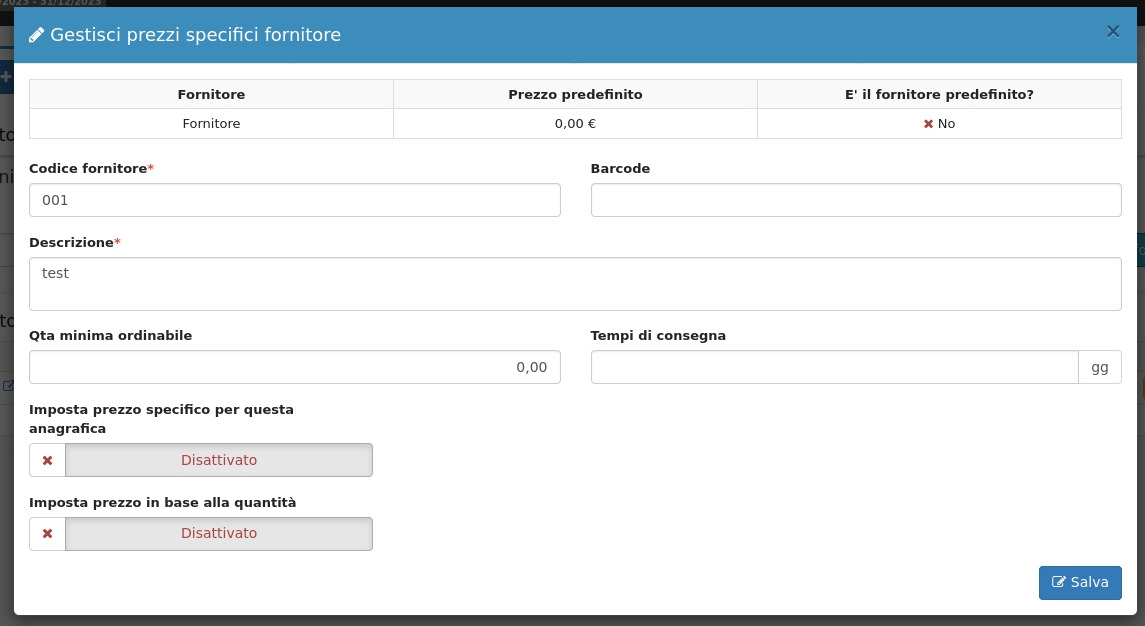Viewport: 1145px width, 626px height.
Task: Click the E' il fornitore predefinito? header
Action: (939, 94)
